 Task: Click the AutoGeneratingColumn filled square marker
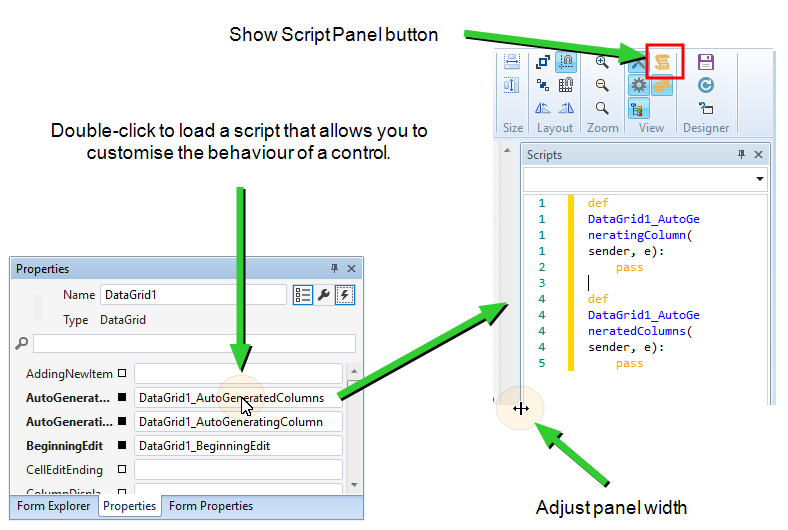[x=122, y=421]
